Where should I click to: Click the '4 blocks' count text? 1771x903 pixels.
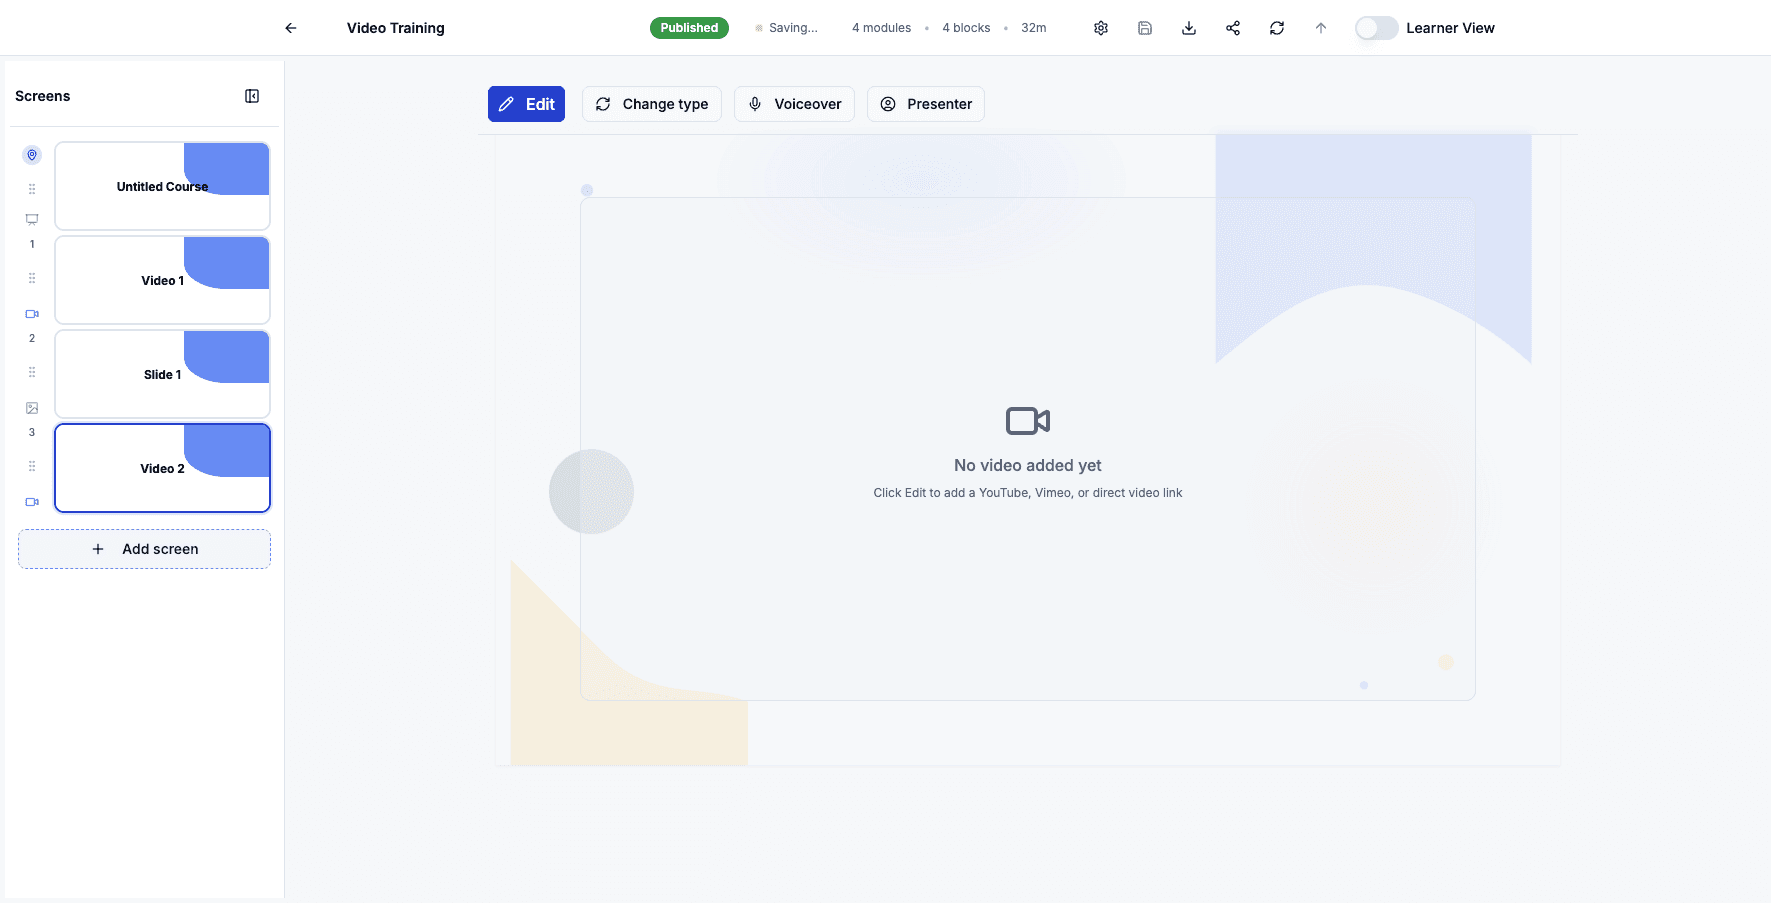[x=966, y=28]
